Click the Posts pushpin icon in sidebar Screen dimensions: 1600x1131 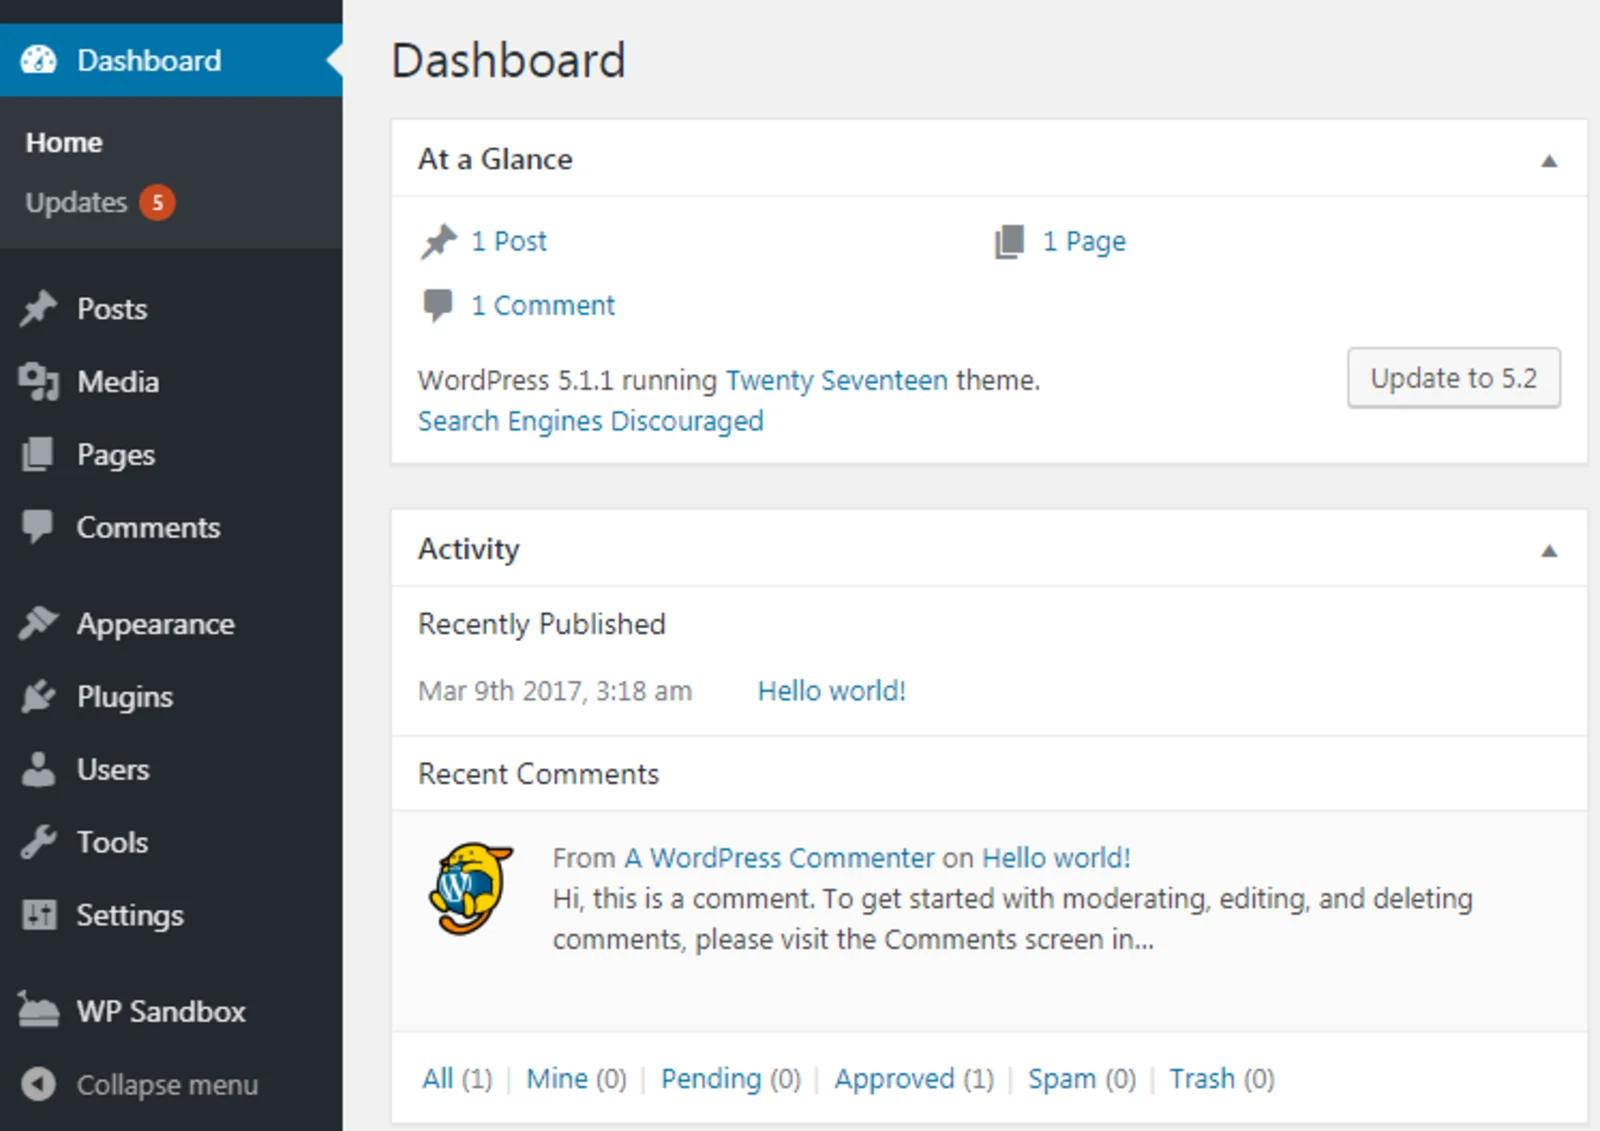[39, 309]
